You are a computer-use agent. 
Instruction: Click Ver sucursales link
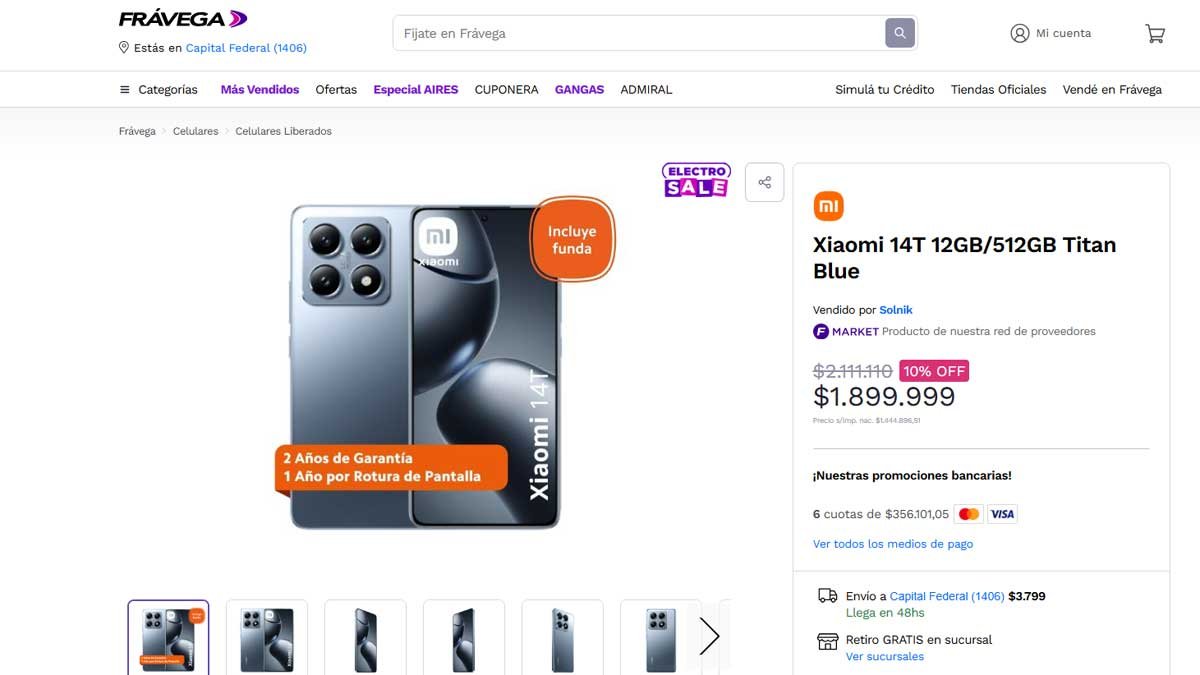(x=885, y=656)
